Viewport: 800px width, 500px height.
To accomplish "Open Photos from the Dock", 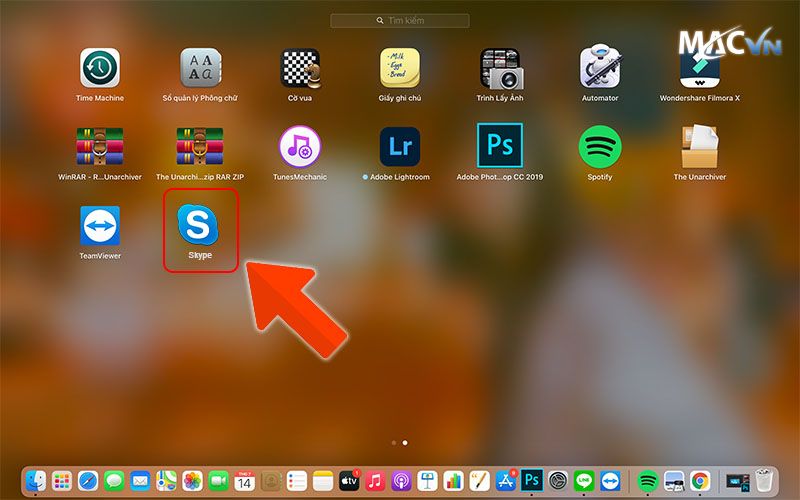I will click(x=192, y=481).
